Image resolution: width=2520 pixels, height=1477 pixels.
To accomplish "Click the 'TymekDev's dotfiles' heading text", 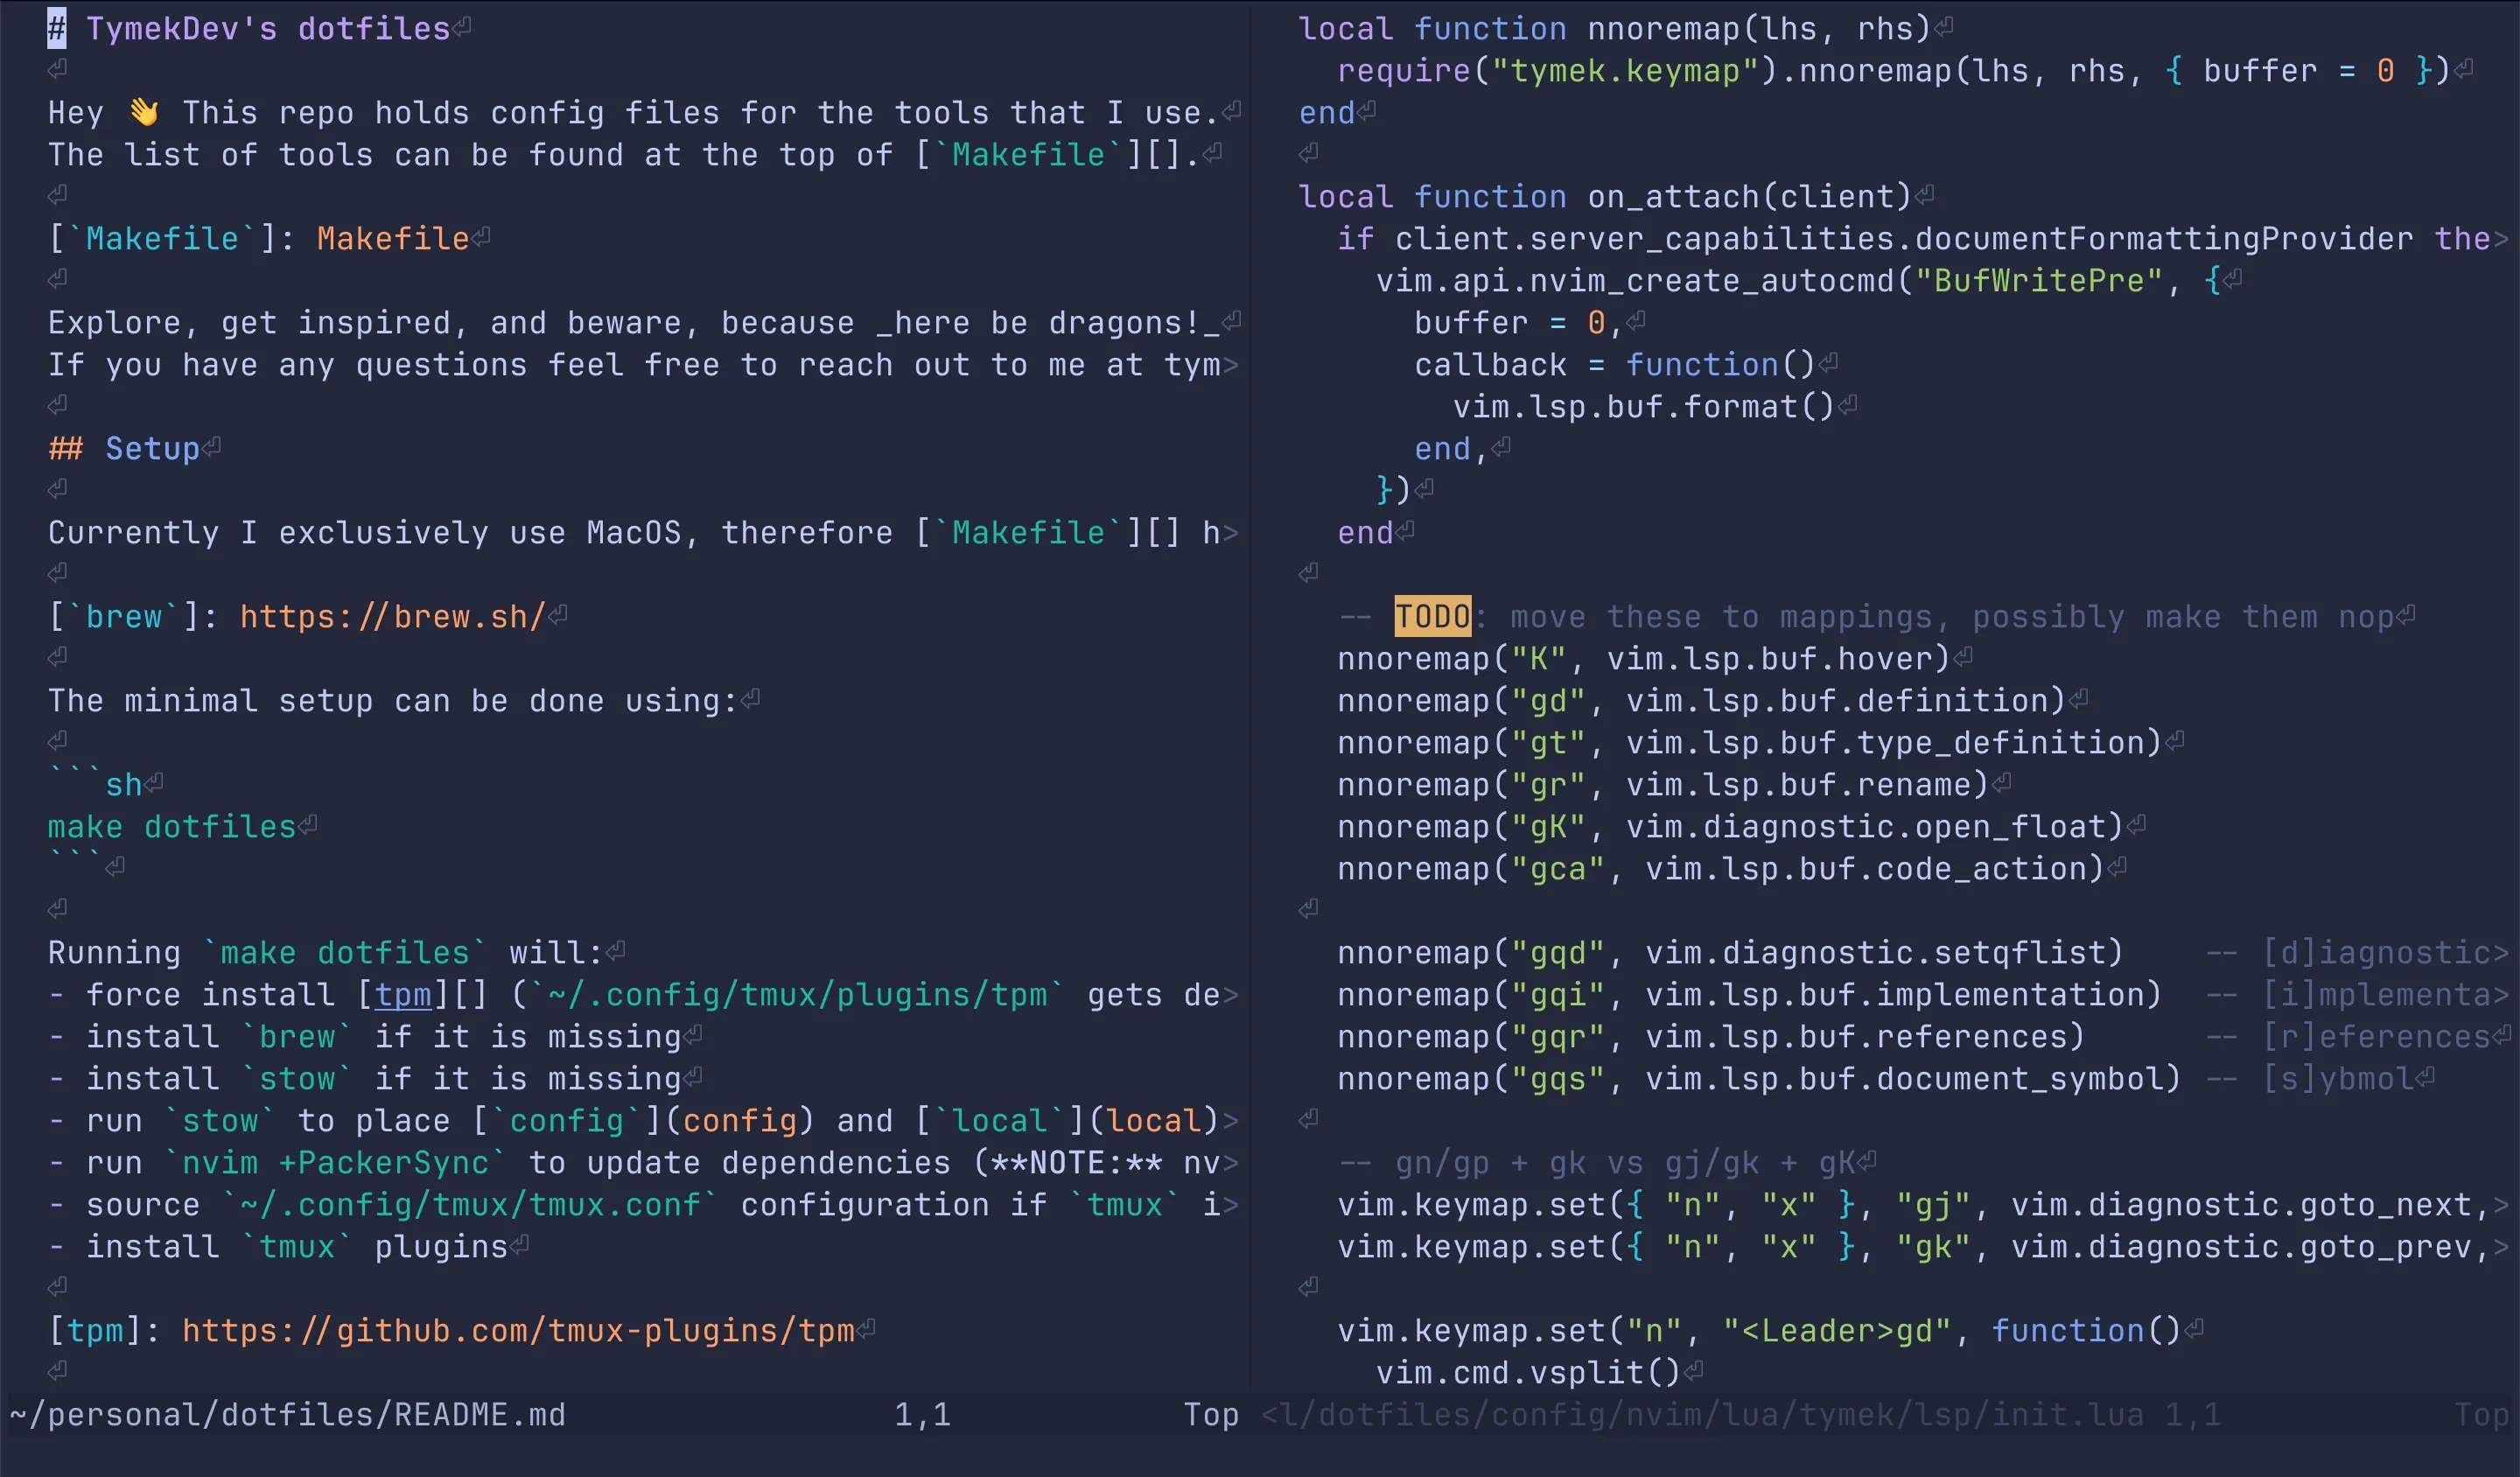I will coord(268,29).
